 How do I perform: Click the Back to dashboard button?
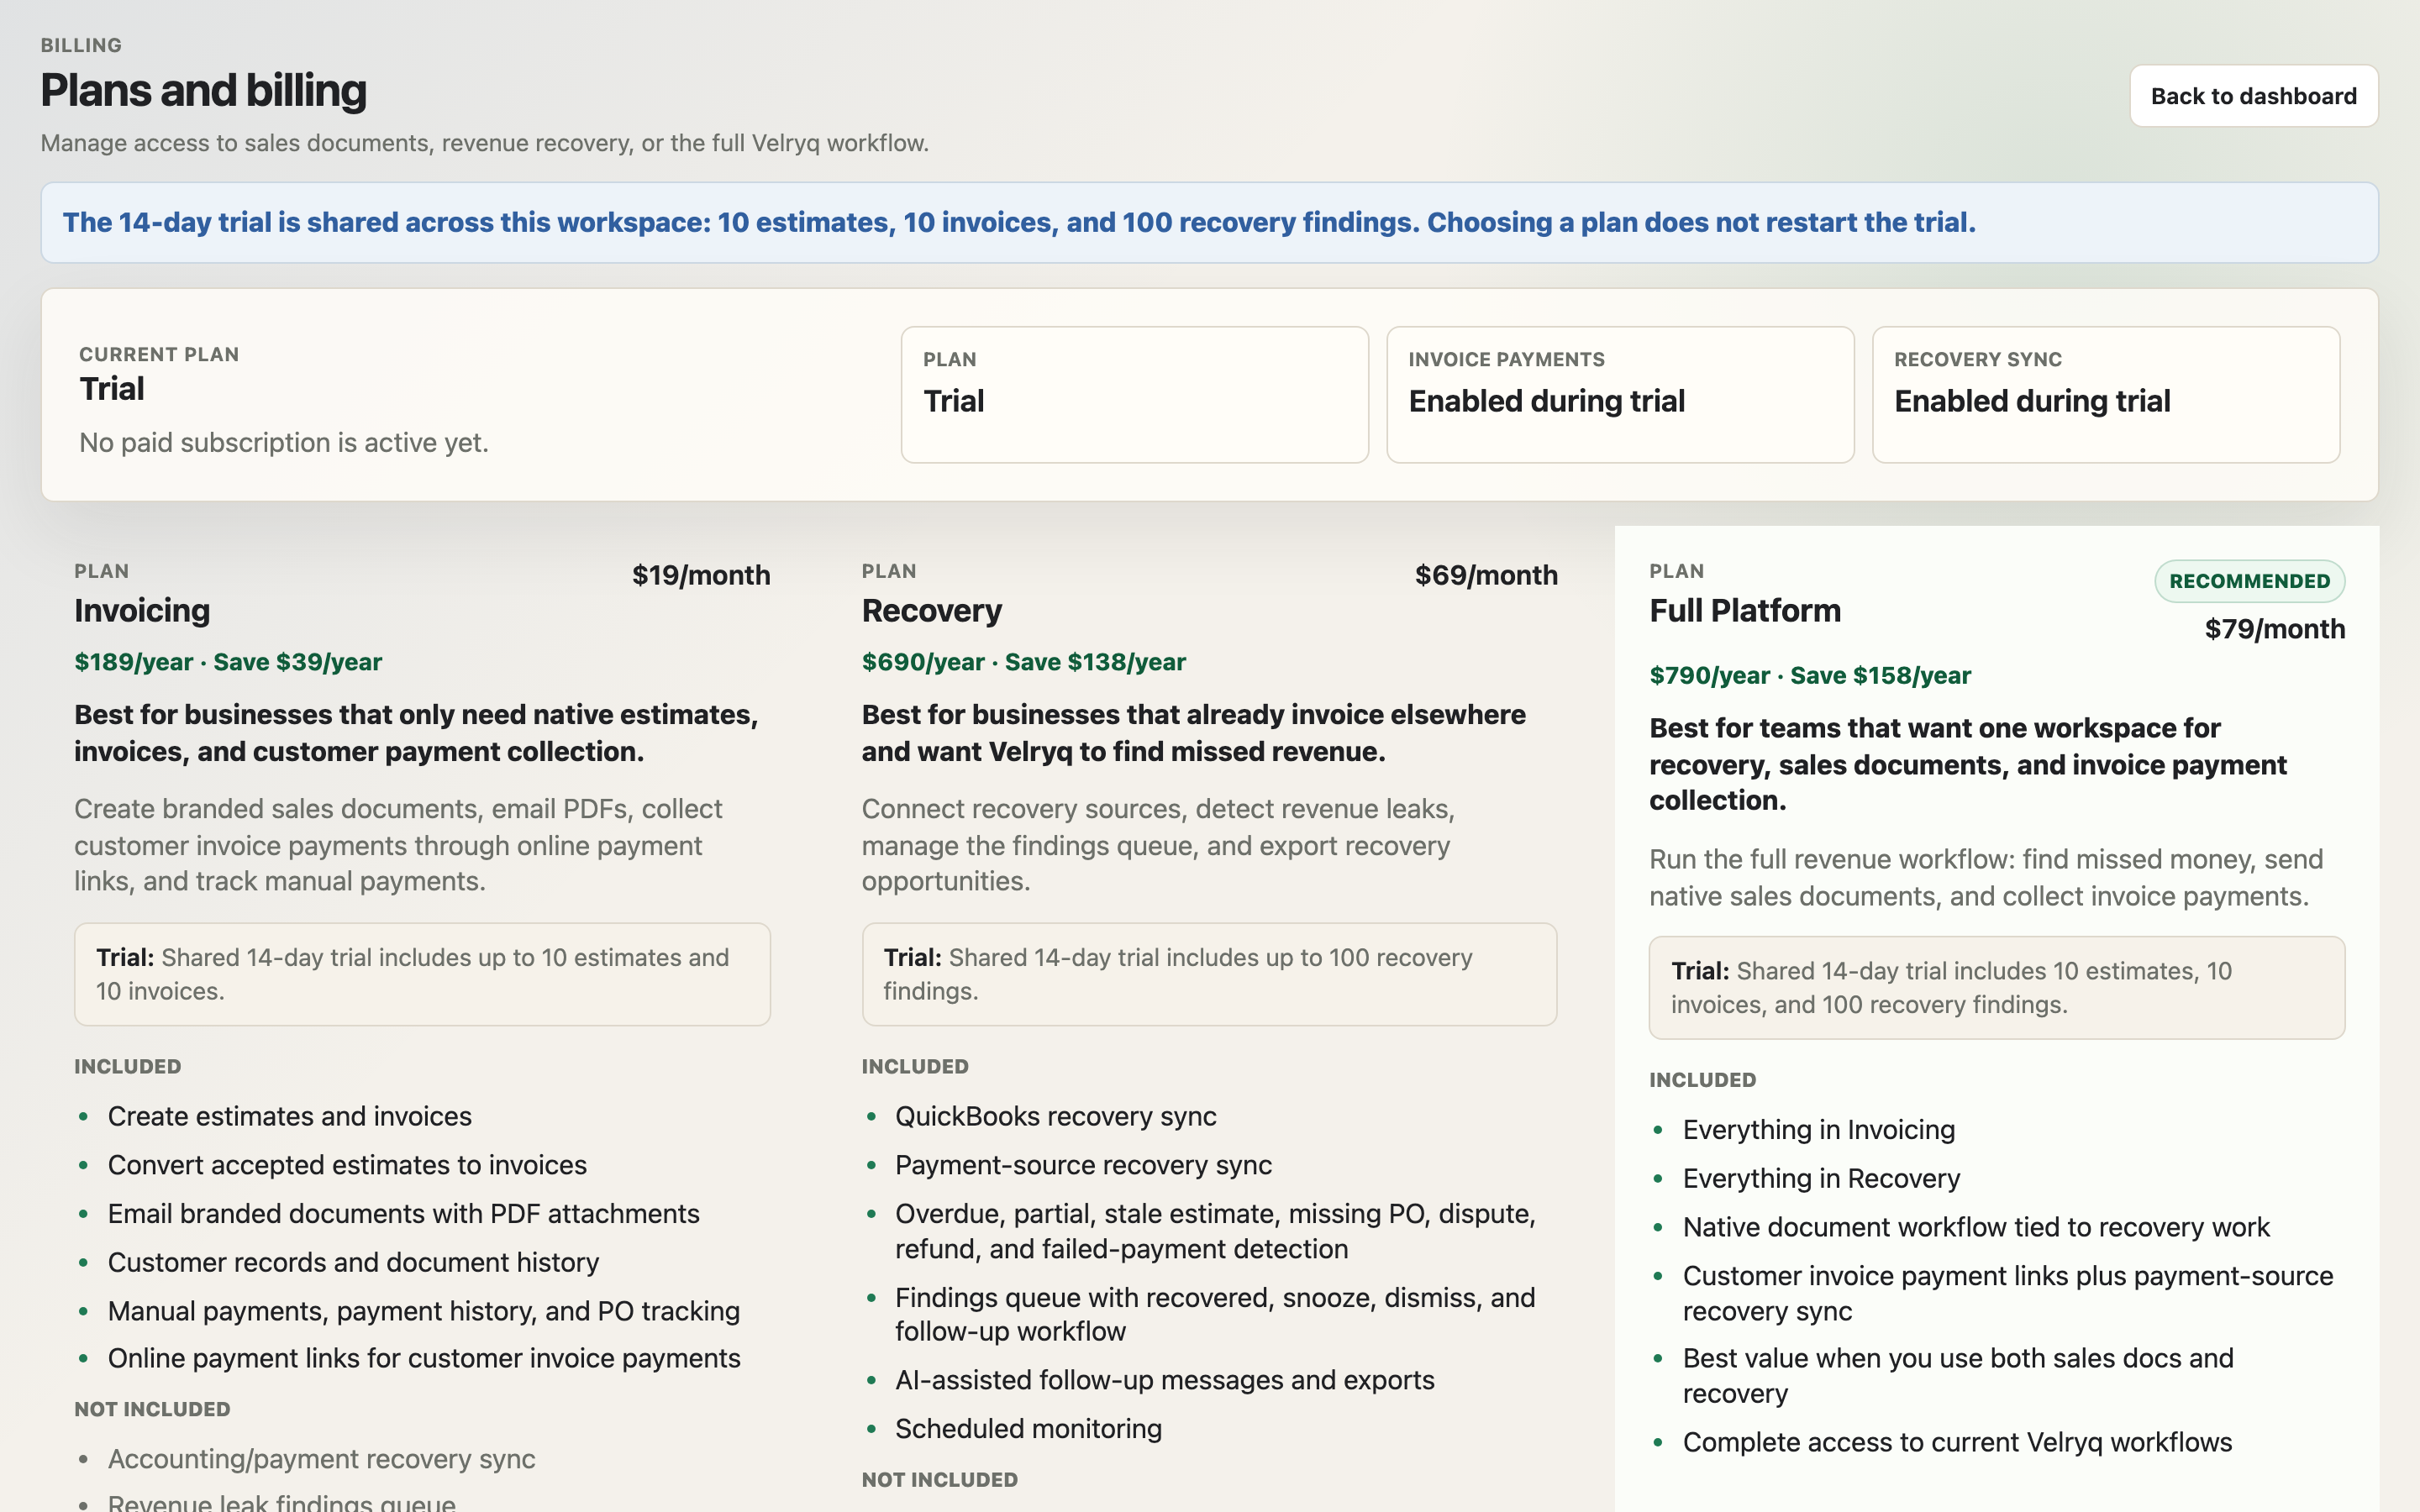[2253, 96]
